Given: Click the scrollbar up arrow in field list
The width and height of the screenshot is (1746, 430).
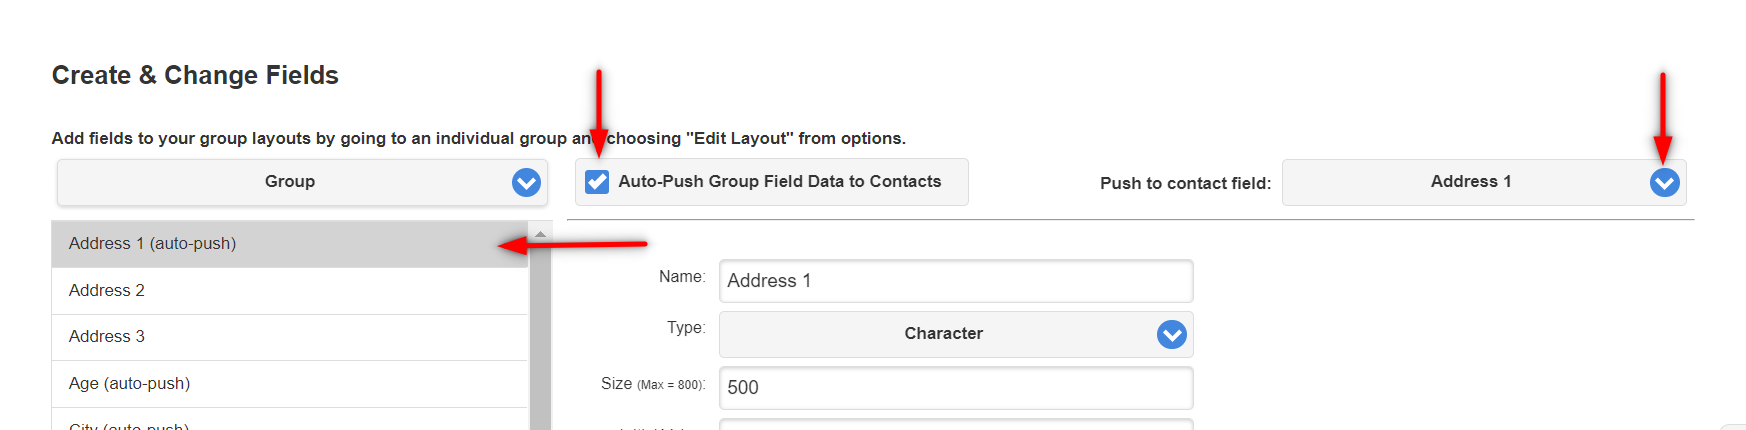Looking at the screenshot, I should pos(540,234).
